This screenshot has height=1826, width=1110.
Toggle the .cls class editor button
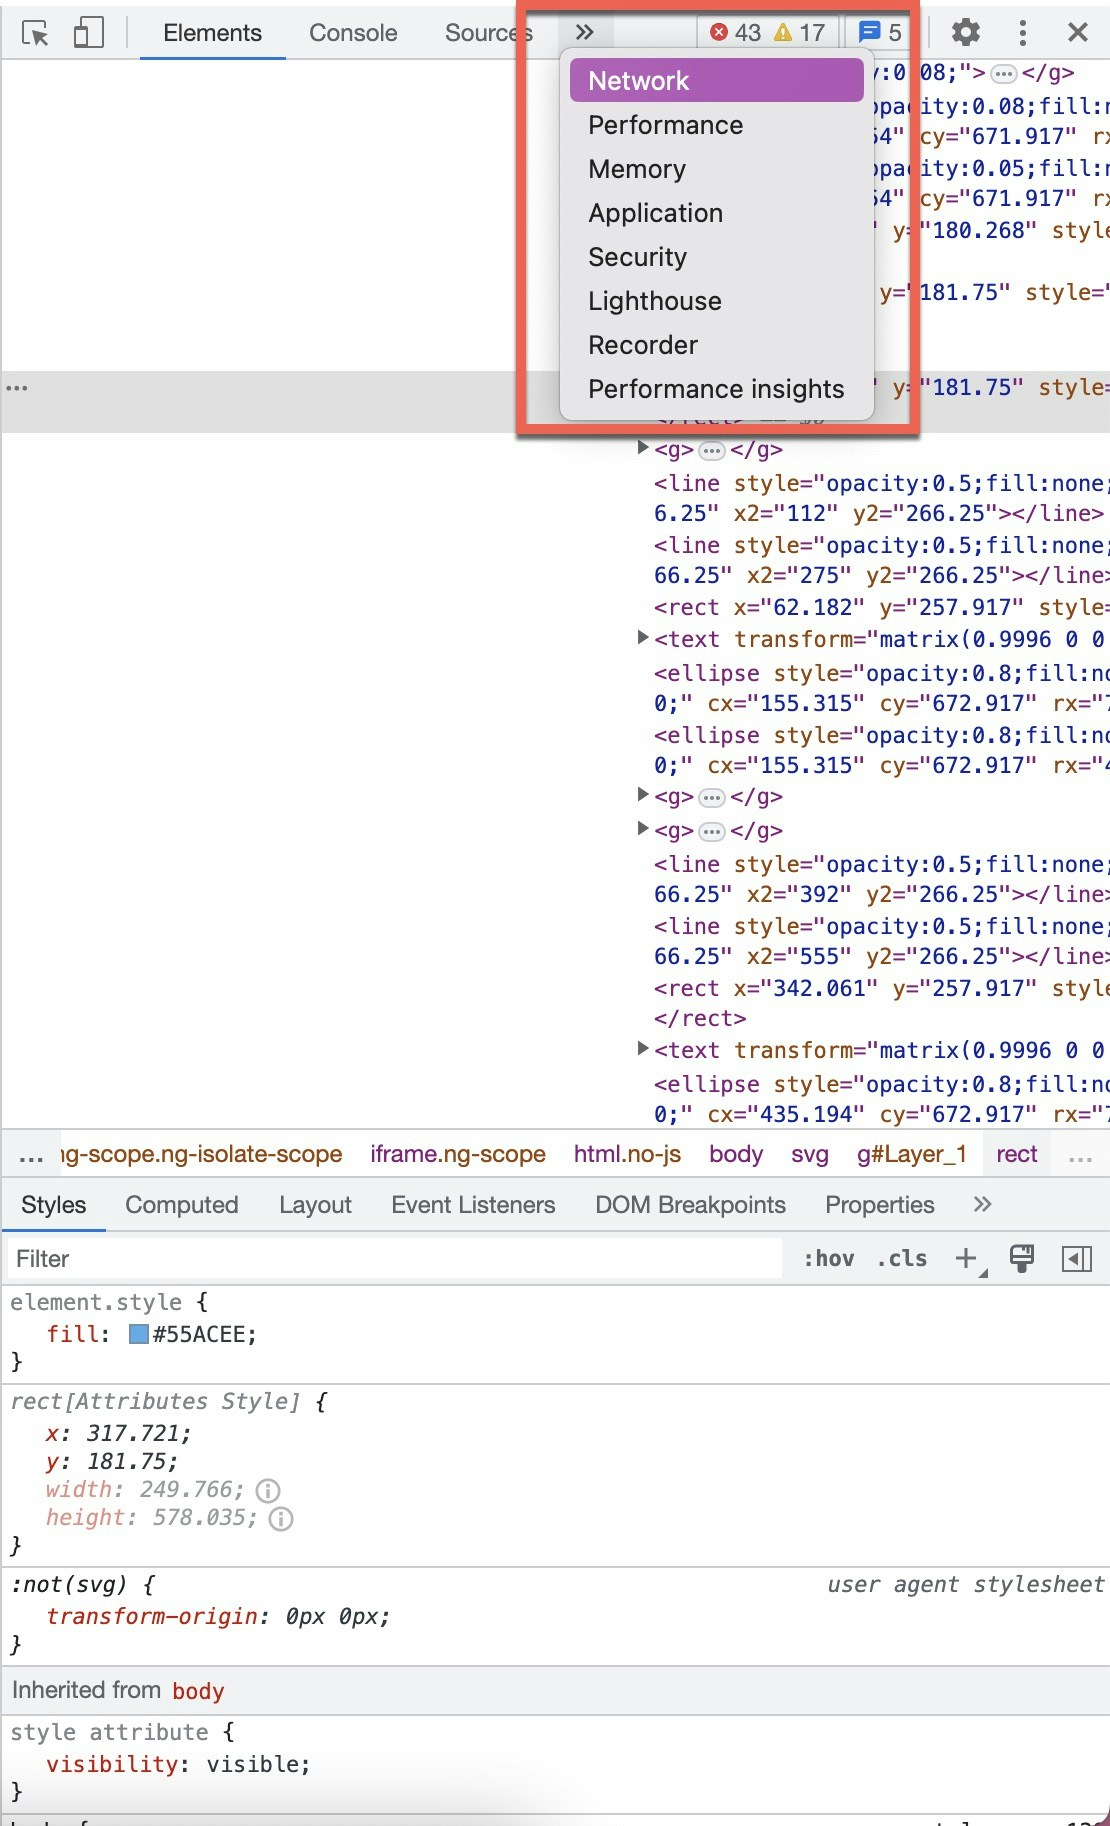point(902,1259)
